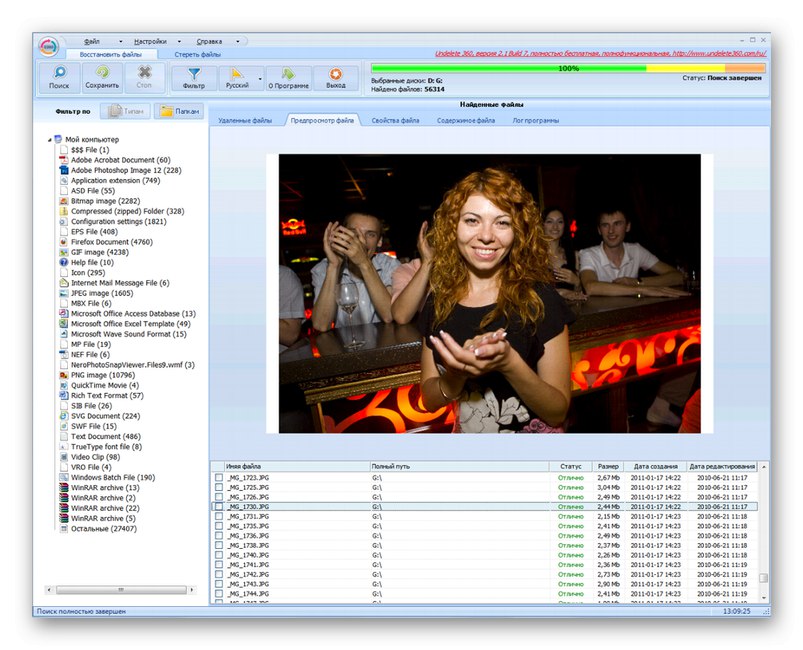This screenshot has width=803, height=650.
Task: Check the box next to _MG_1730.JPG
Action: pos(219,507)
